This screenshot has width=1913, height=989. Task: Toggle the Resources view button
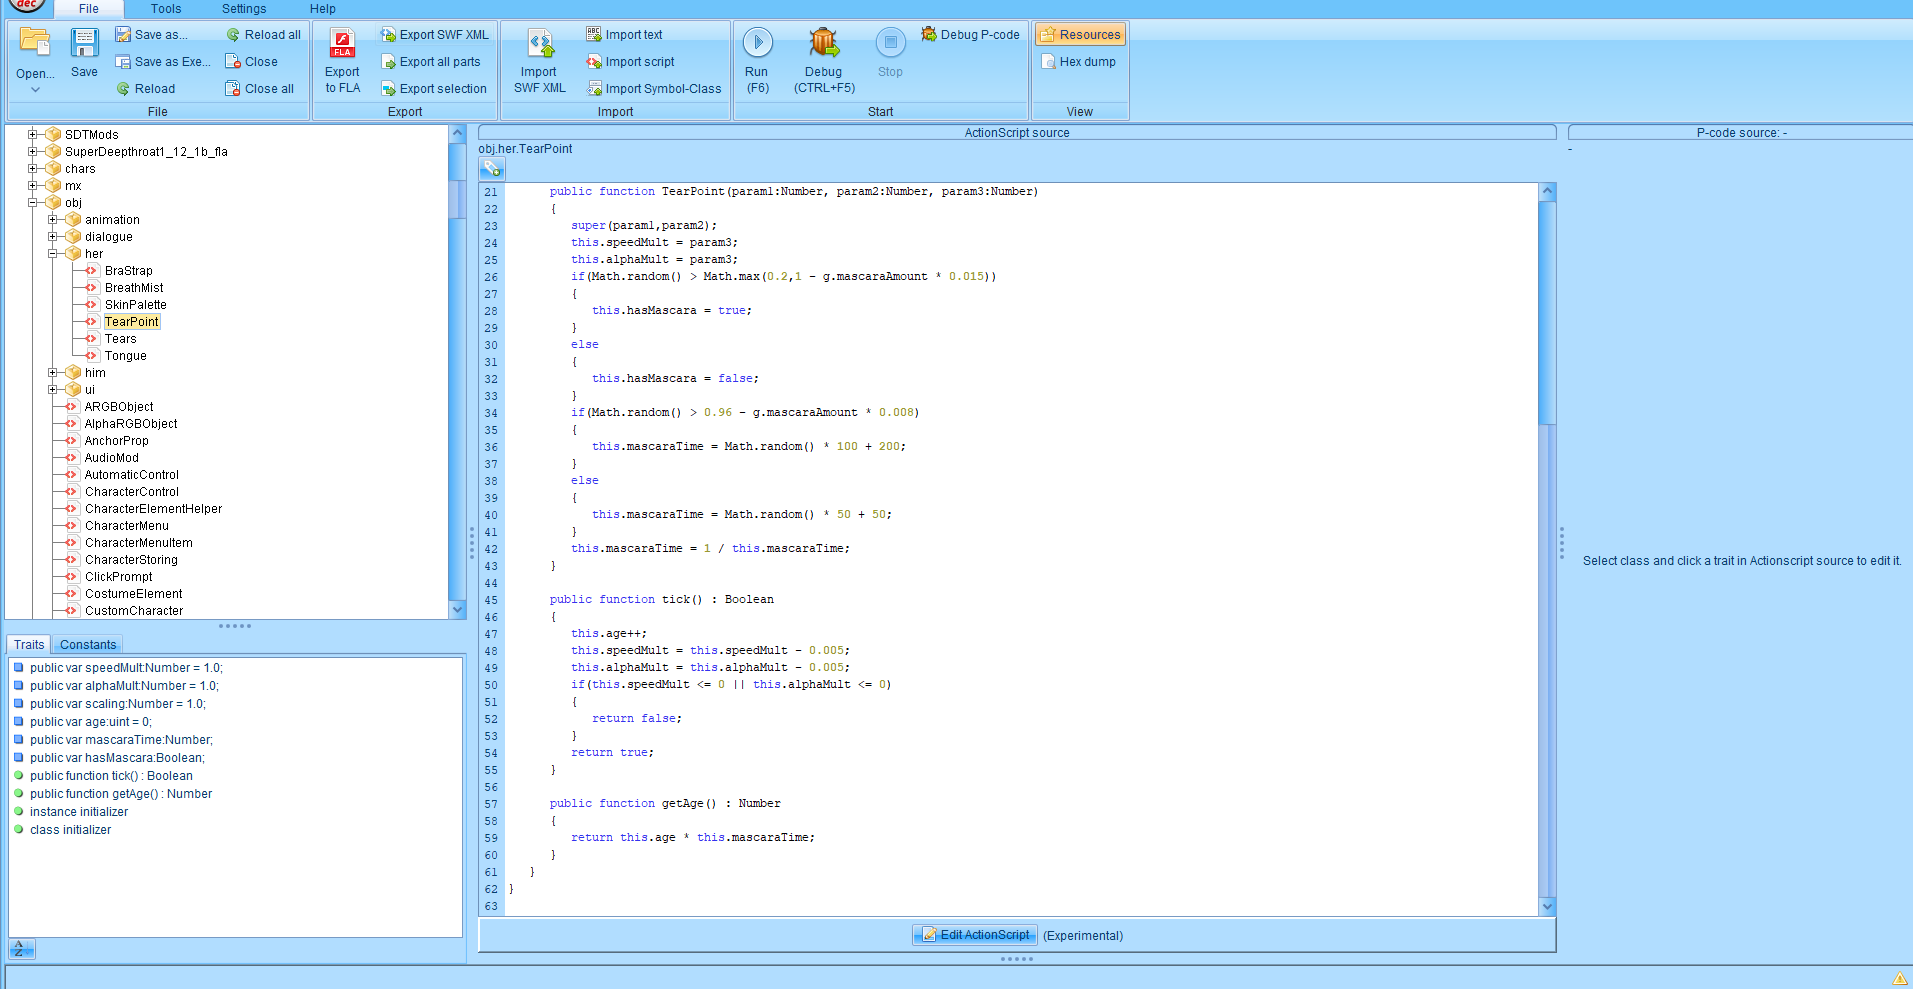coord(1080,34)
